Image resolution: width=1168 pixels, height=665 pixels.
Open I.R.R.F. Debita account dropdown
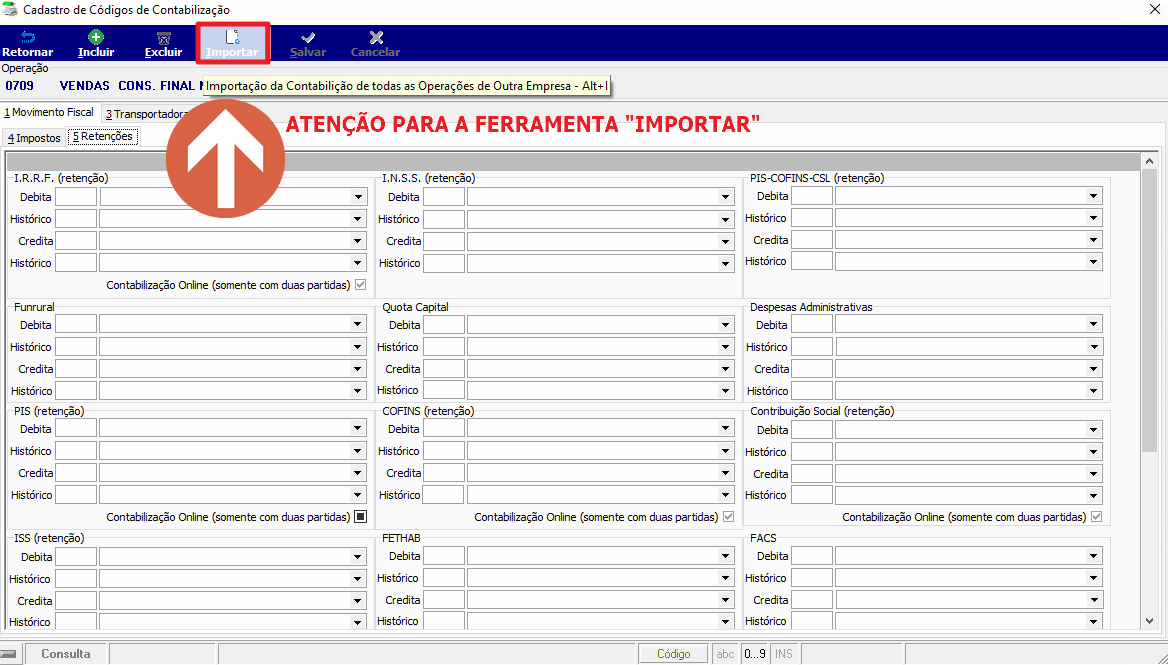(358, 197)
